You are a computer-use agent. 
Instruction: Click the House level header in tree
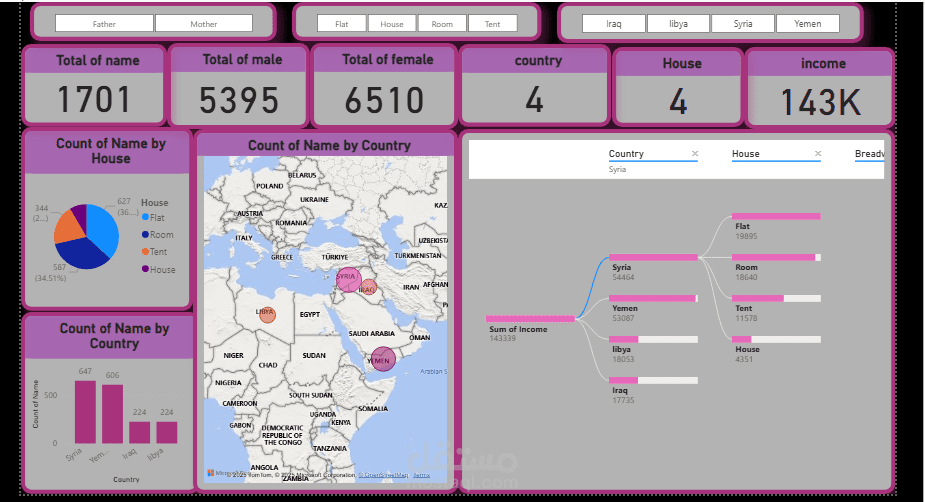(x=746, y=153)
